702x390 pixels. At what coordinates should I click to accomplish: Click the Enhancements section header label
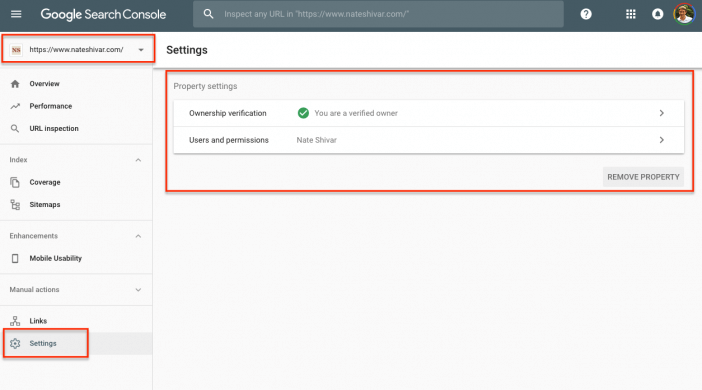34,236
